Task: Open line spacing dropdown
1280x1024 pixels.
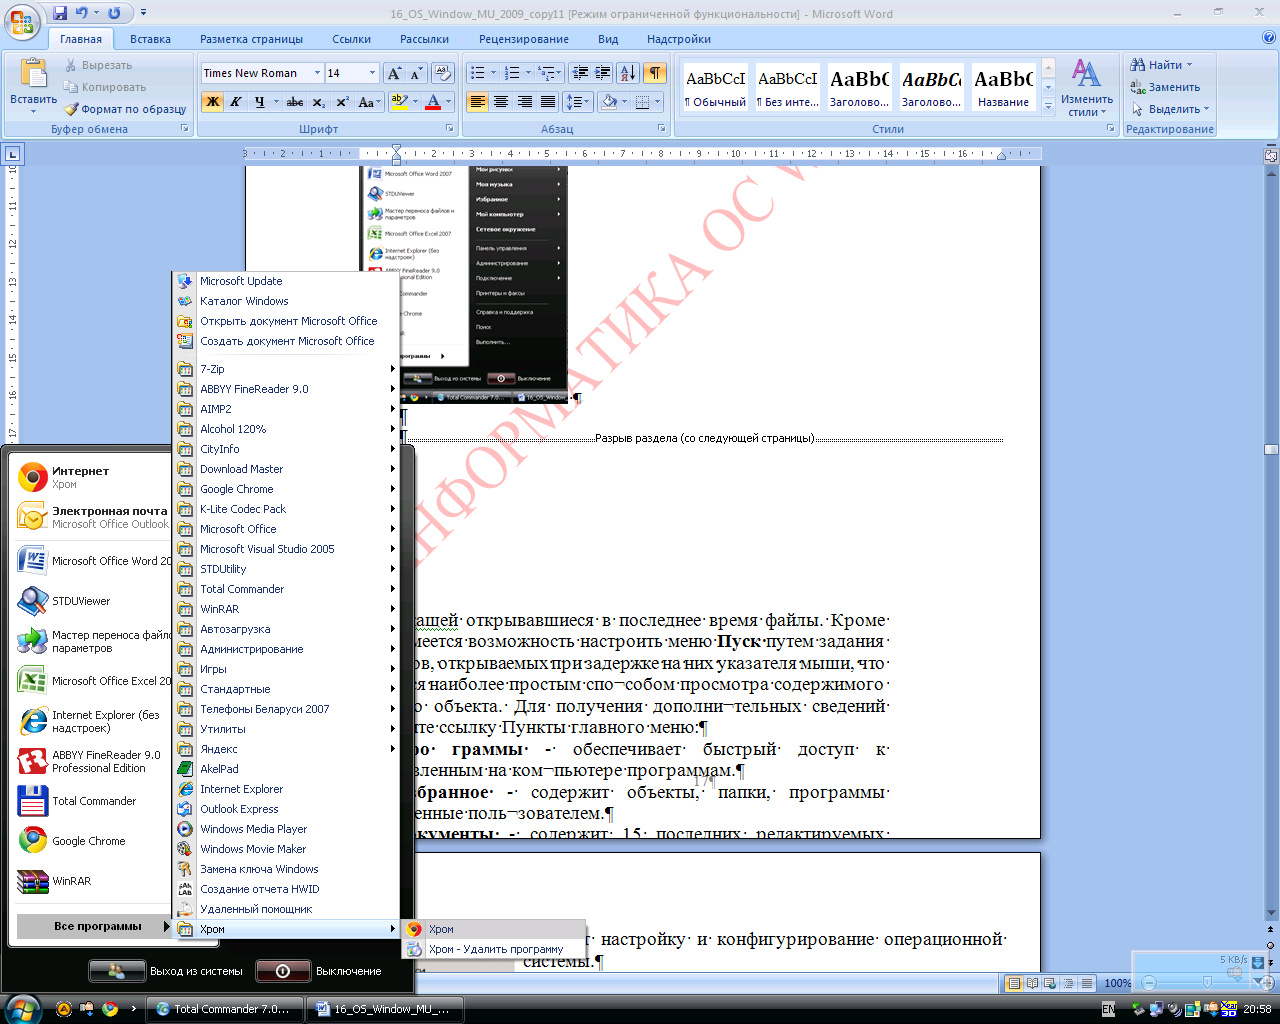Action: pyautogui.click(x=577, y=102)
